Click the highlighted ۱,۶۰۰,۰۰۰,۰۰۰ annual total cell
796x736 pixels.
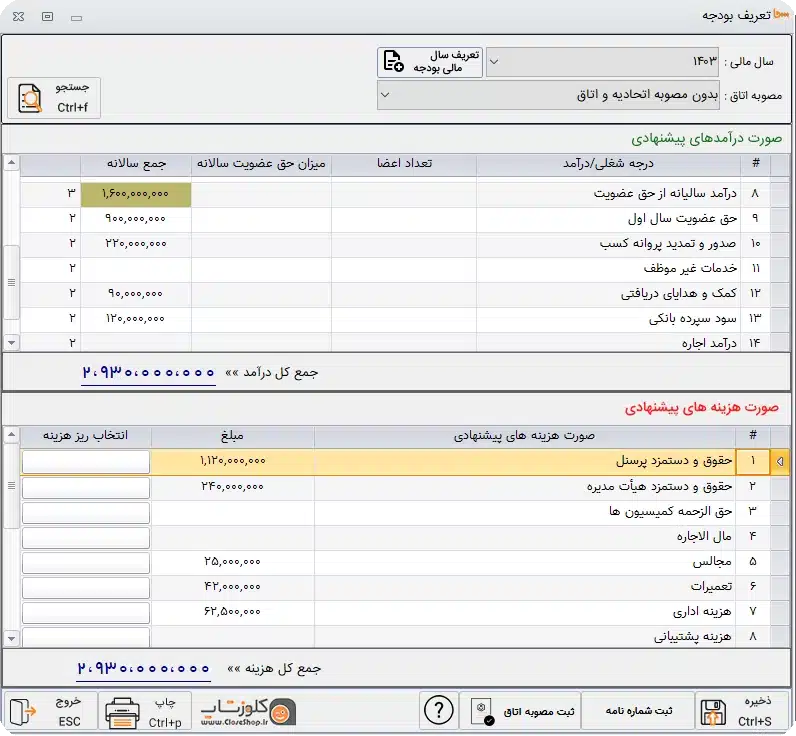pyautogui.click(x=136, y=194)
